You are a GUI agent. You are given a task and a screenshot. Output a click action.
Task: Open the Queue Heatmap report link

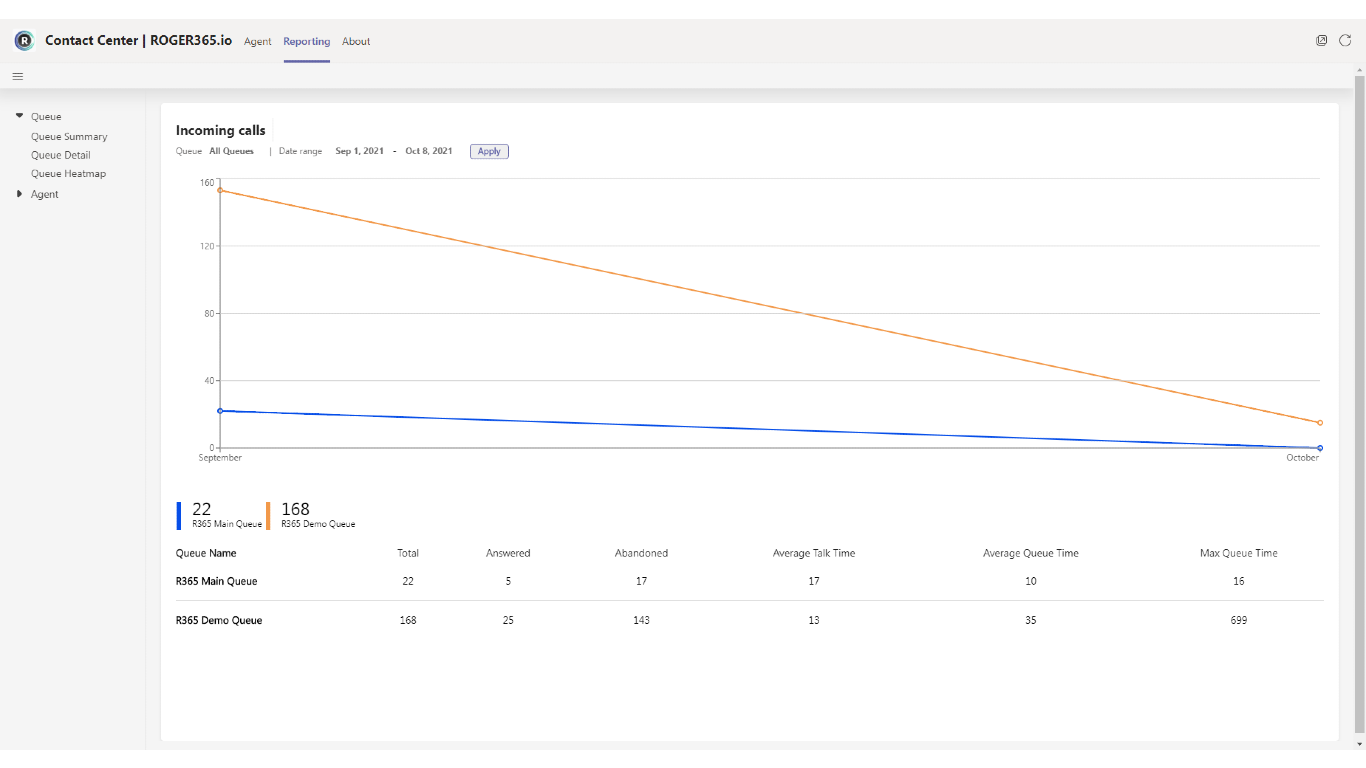(68, 174)
